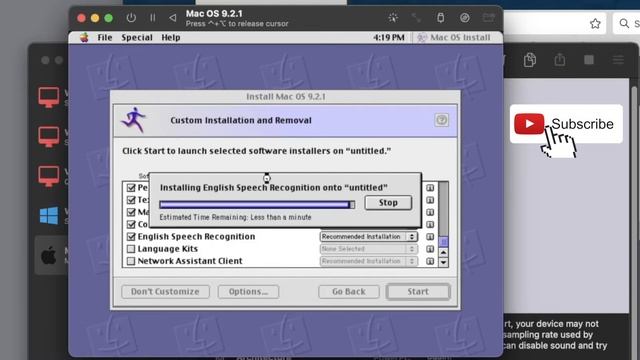Viewport: 640px width, 360px height.
Task: Toggle the checkbox beside the 'Te' item
Action: (x=131, y=200)
